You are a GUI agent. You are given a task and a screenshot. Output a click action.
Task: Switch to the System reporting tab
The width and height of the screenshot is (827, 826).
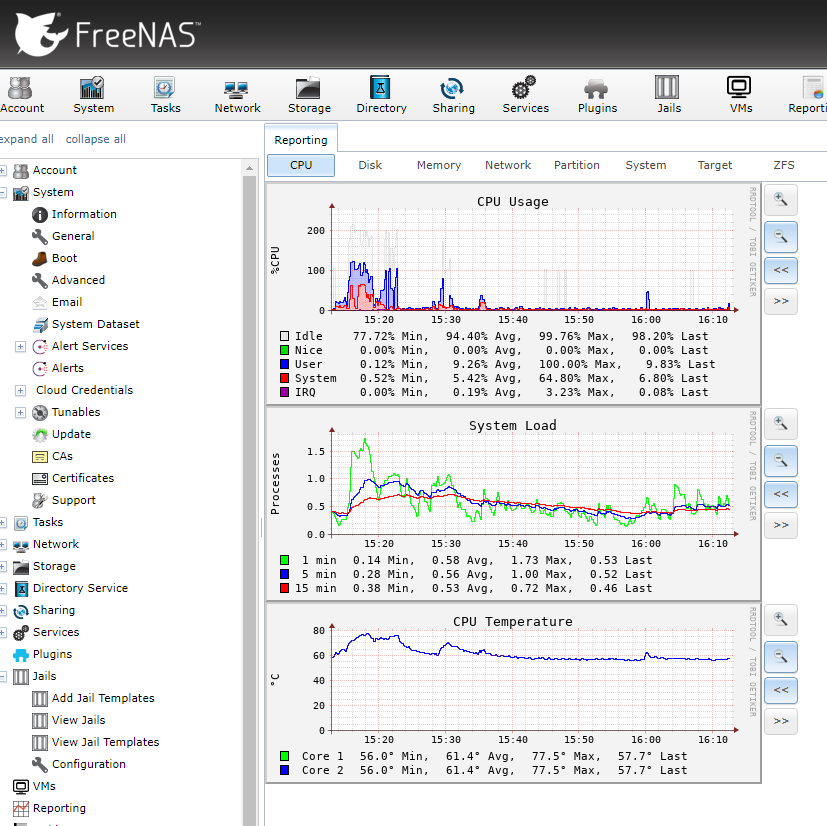646,165
